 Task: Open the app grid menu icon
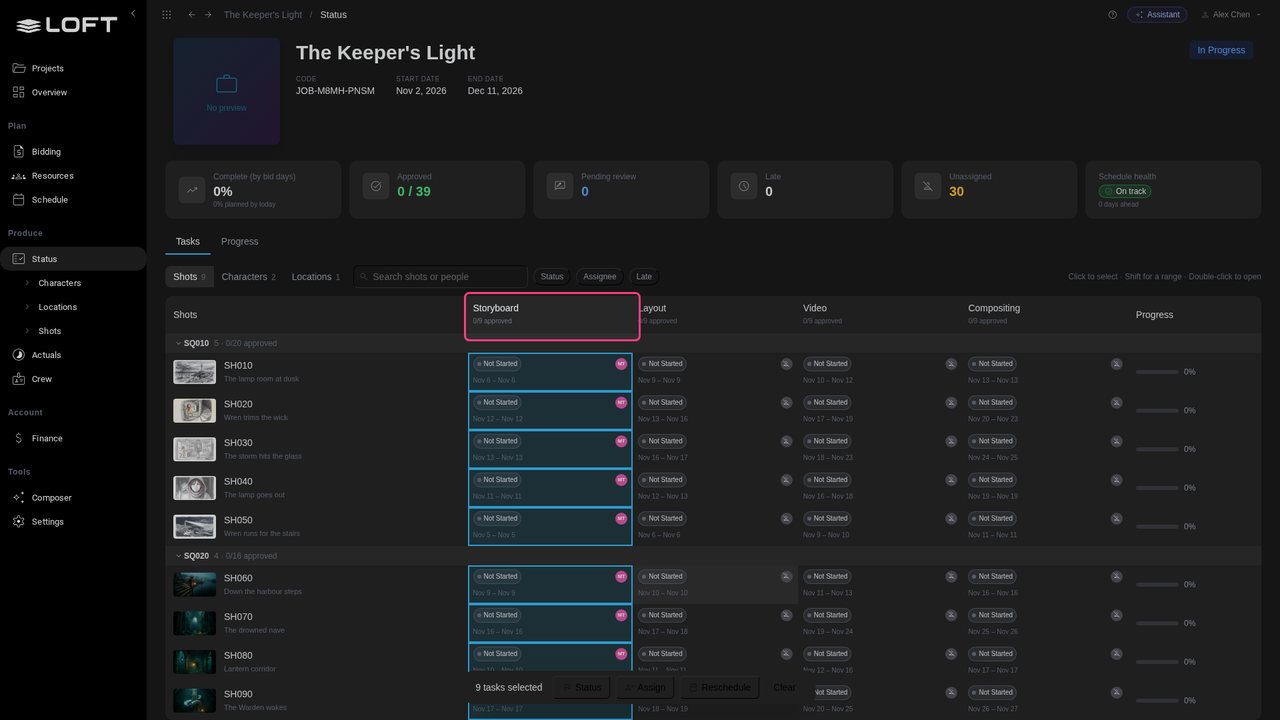[166, 15]
